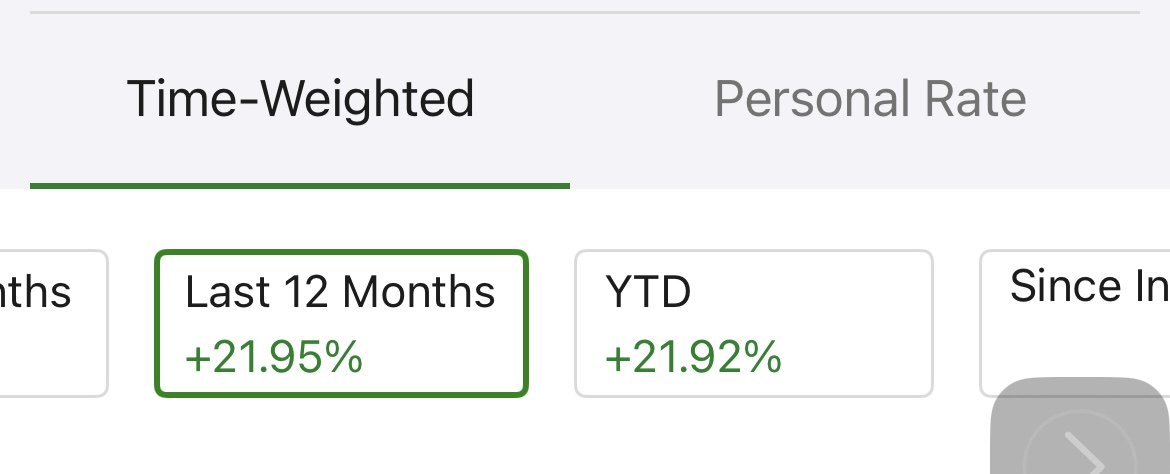Click the +21.92% YTD return value
Screen dimensions: 1170x474
(693, 357)
